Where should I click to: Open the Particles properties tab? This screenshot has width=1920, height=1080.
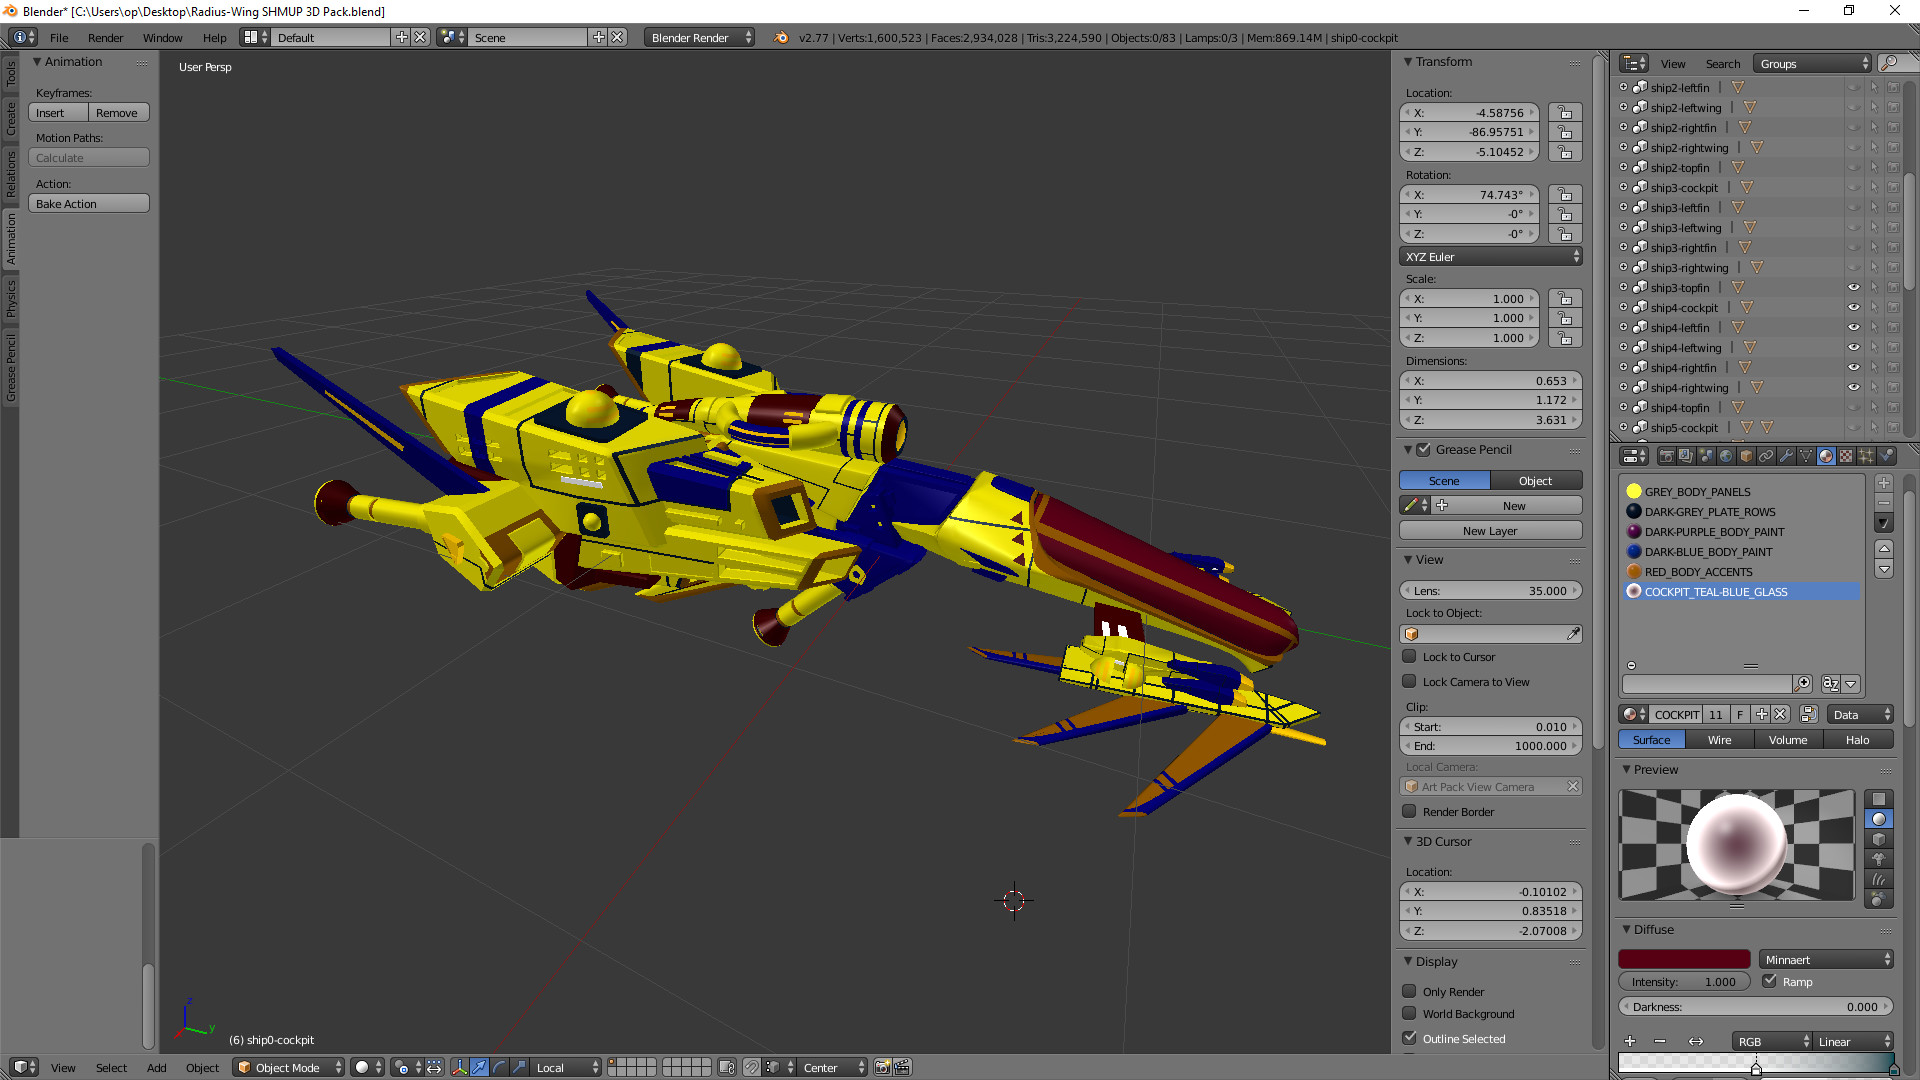[1866, 456]
